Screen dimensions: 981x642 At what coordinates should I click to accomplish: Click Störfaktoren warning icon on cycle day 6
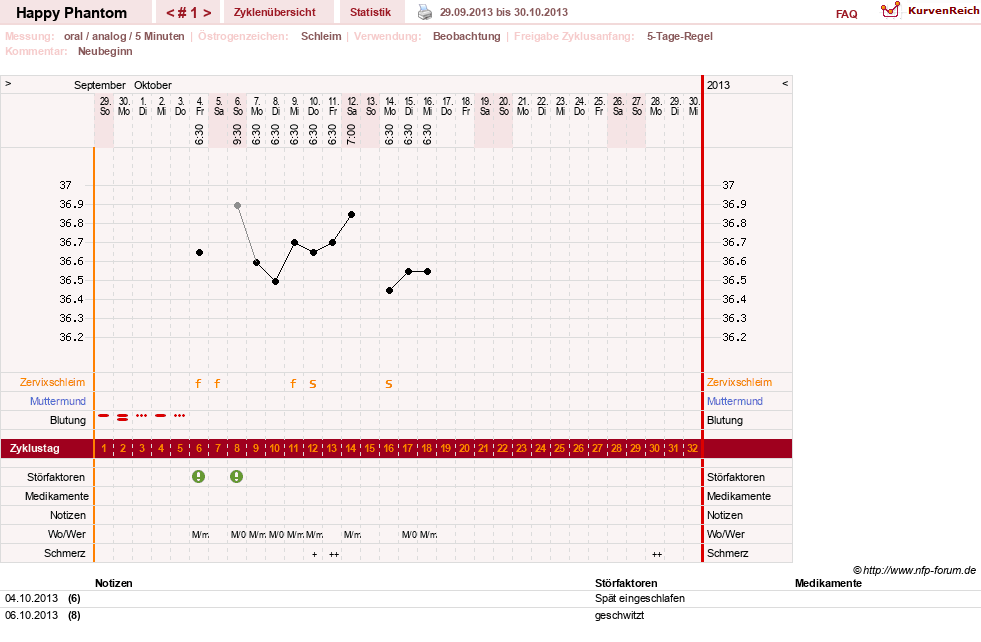pos(198,477)
